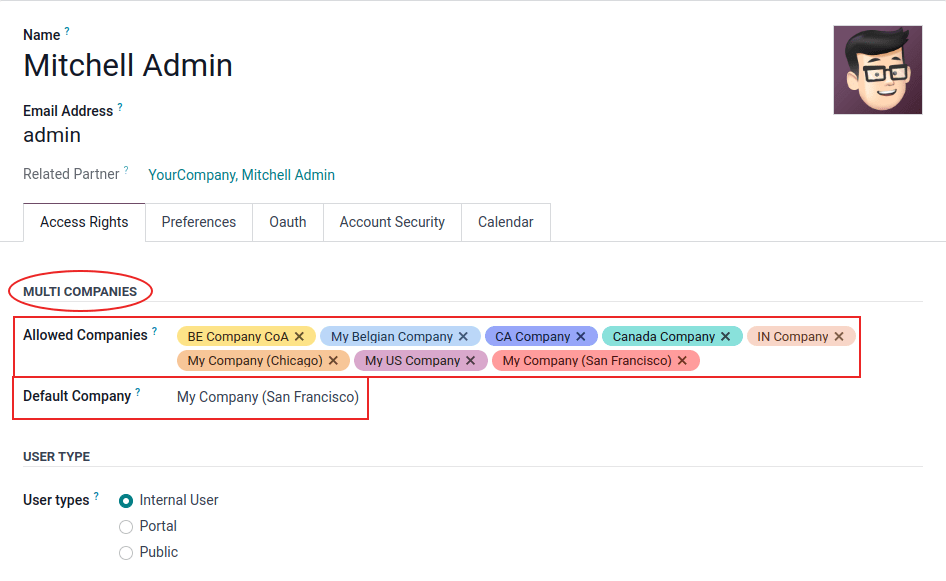Open the Default Company dropdown field
Image resolution: width=946 pixels, height=581 pixels.
[267, 397]
